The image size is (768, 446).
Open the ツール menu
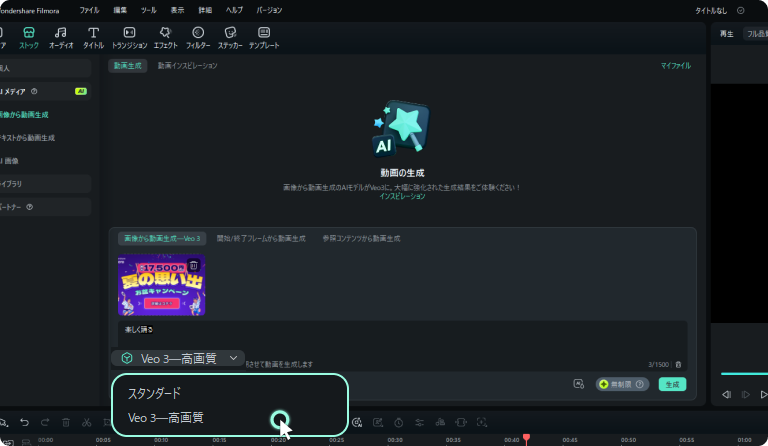point(148,10)
